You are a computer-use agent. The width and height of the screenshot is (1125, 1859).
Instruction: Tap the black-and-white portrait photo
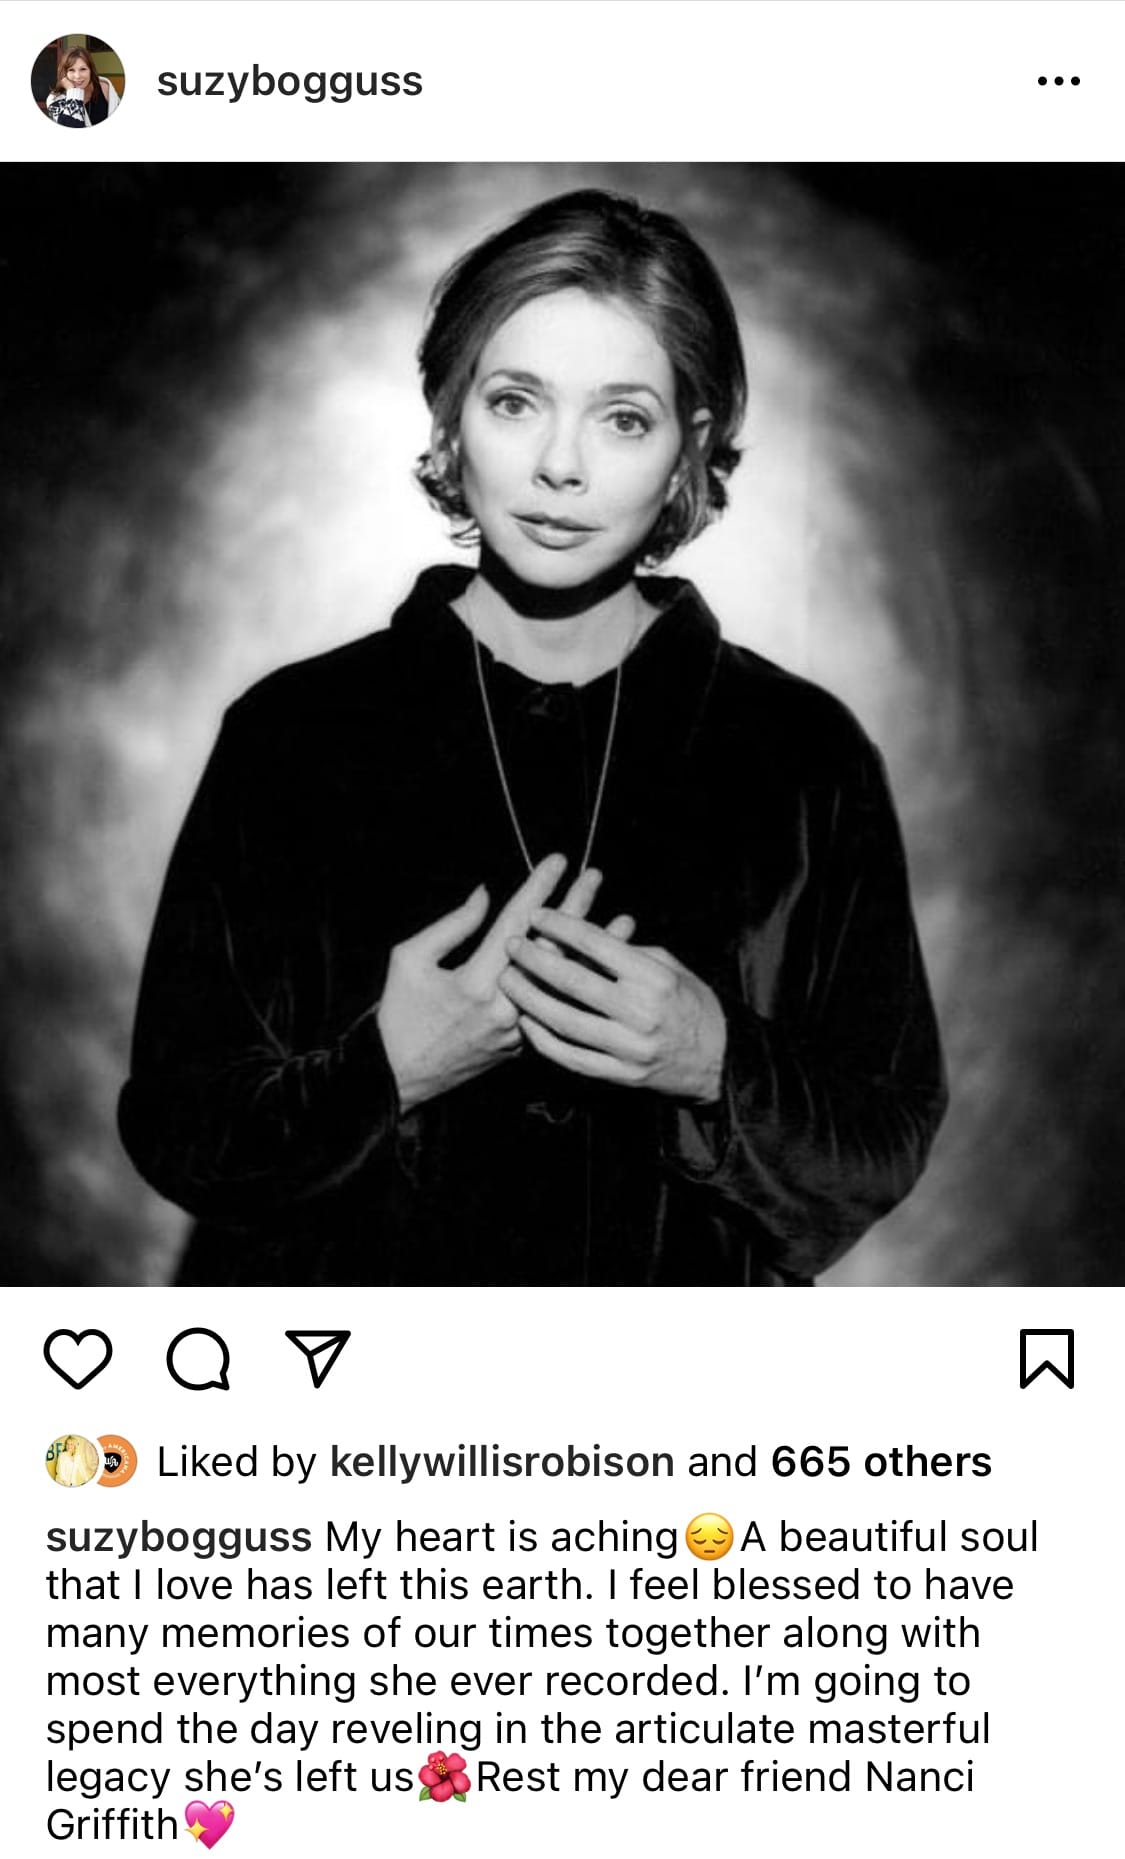tap(562, 724)
